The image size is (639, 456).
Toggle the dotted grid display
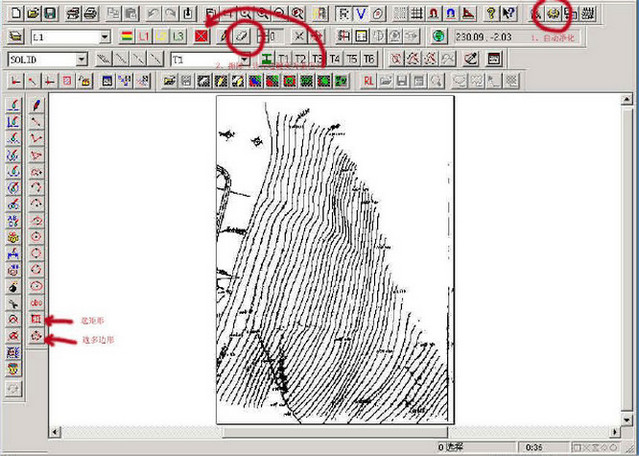400,14
